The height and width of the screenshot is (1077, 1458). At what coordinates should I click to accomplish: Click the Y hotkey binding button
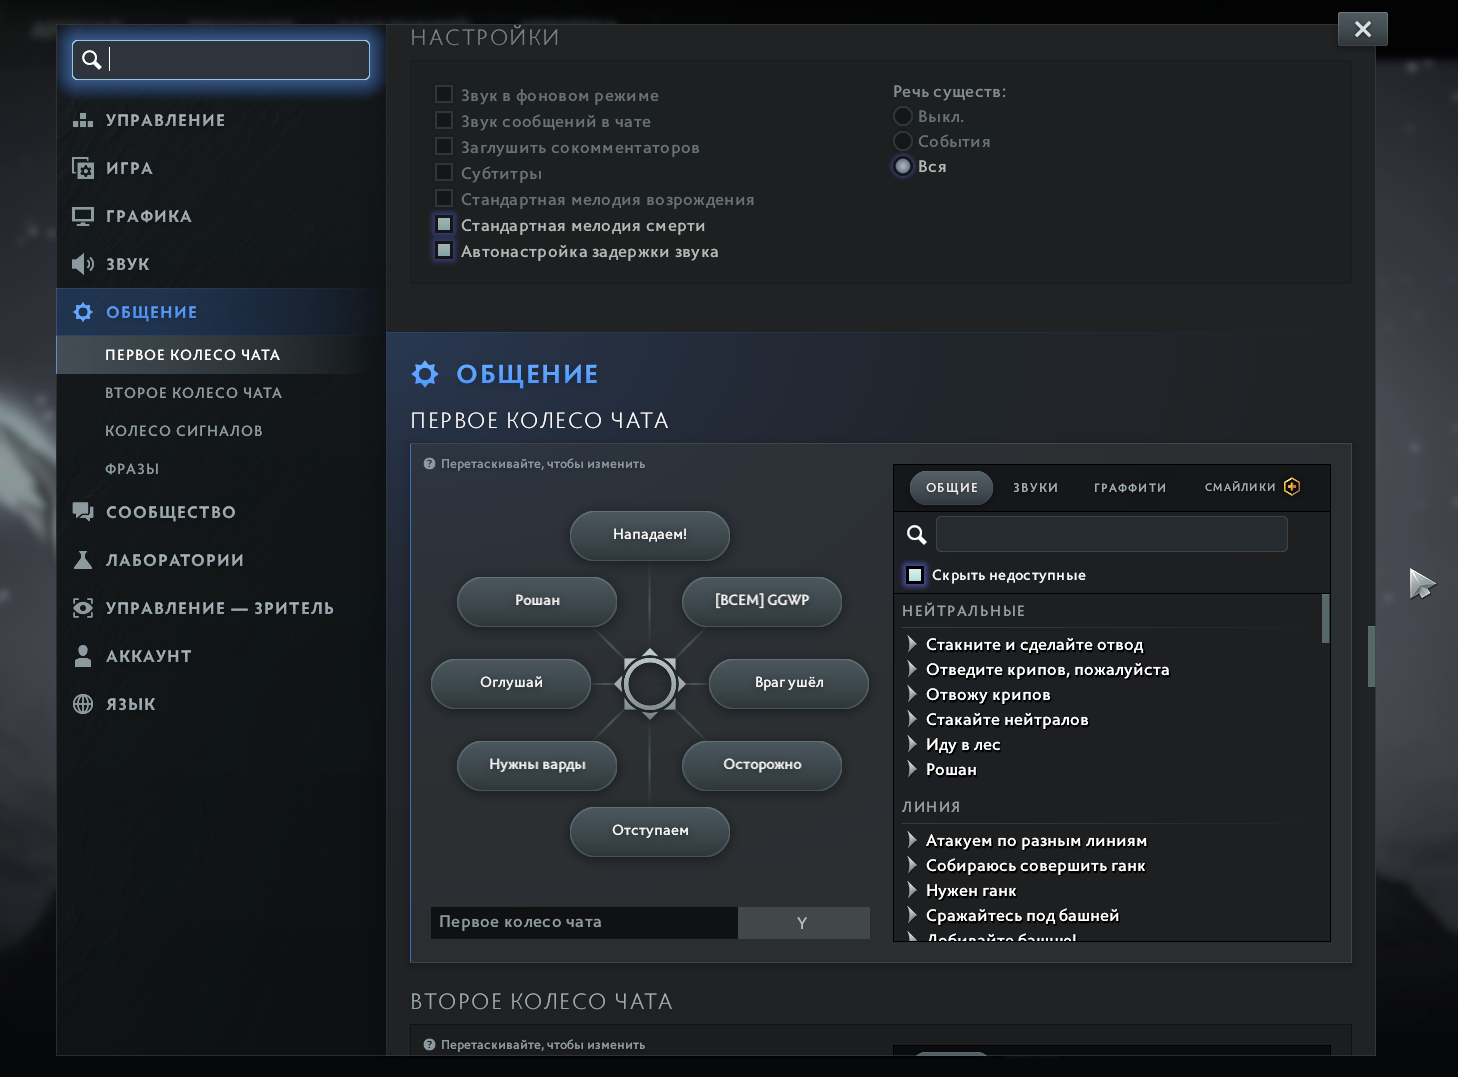click(803, 923)
